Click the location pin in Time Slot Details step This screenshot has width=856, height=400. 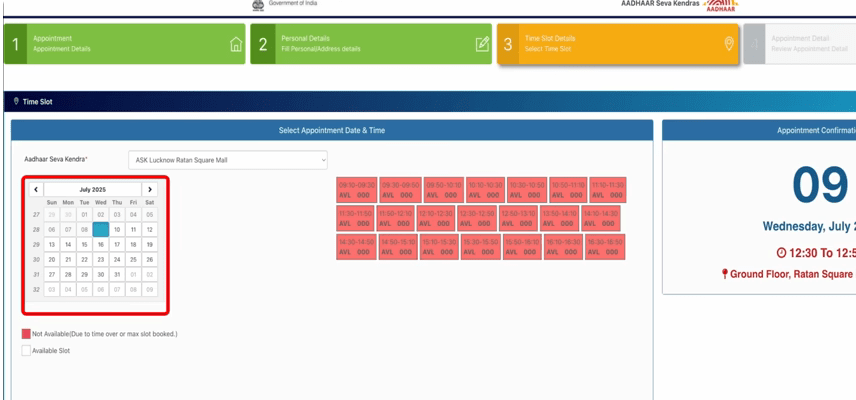(x=729, y=44)
